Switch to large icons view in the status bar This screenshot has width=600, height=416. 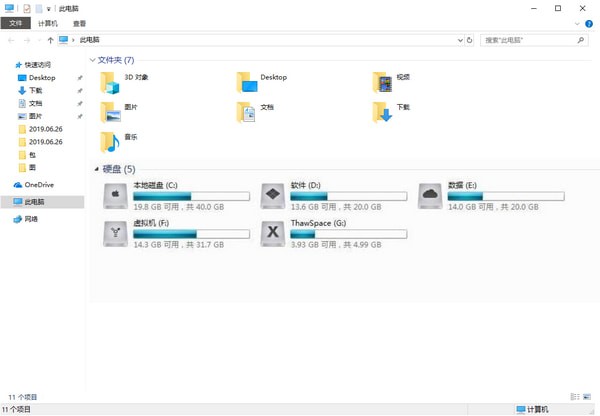(587, 396)
